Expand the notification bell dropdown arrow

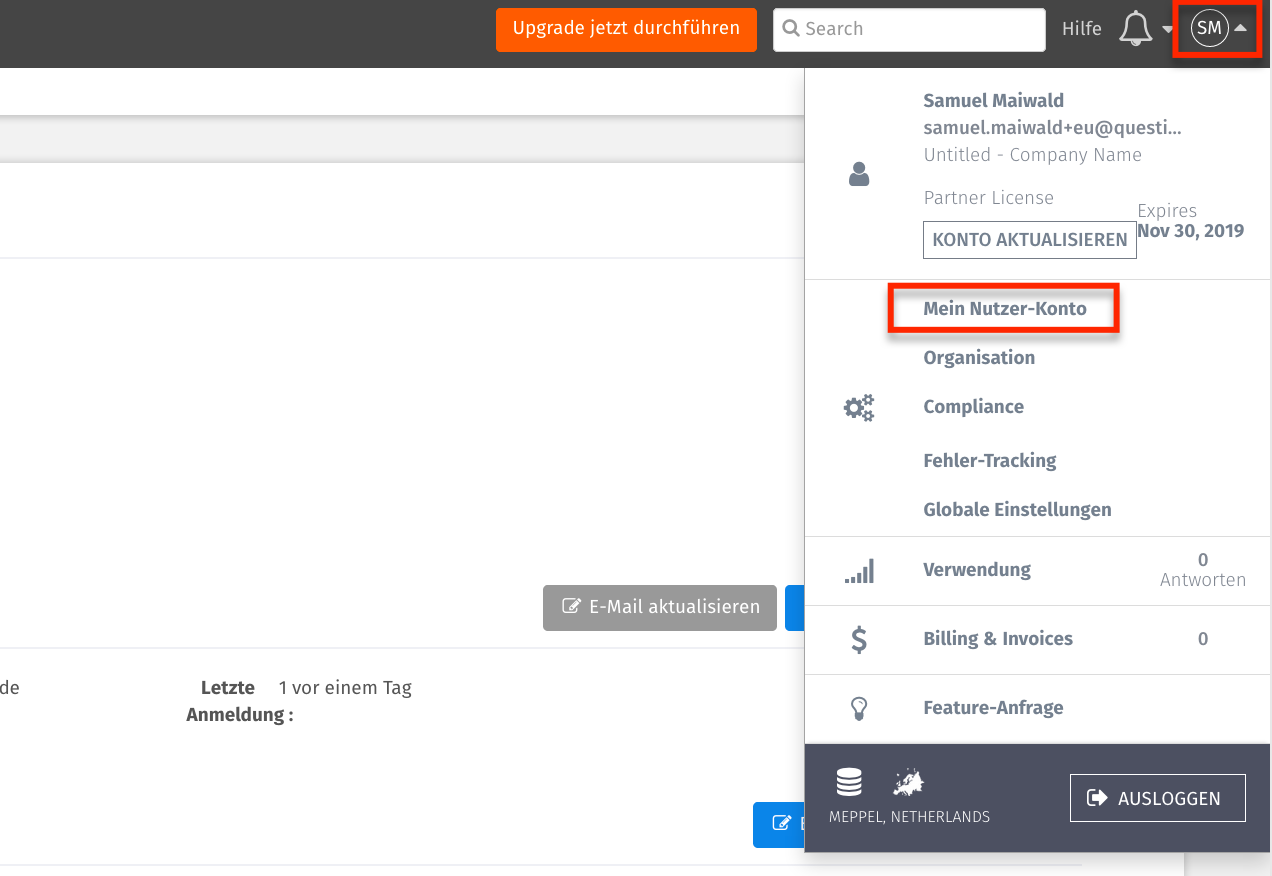pyautogui.click(x=1167, y=29)
